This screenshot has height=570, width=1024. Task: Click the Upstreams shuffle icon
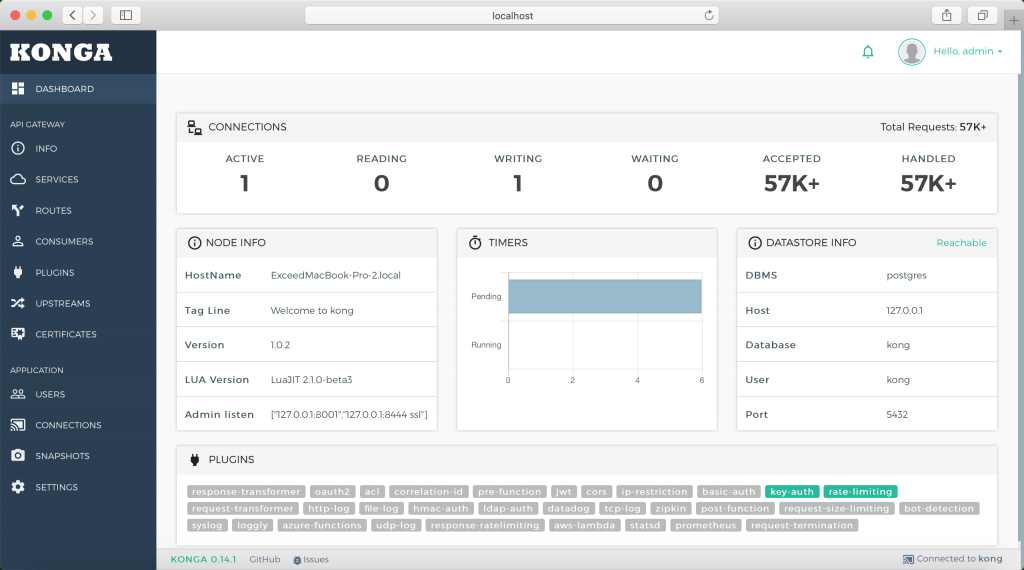(x=18, y=303)
